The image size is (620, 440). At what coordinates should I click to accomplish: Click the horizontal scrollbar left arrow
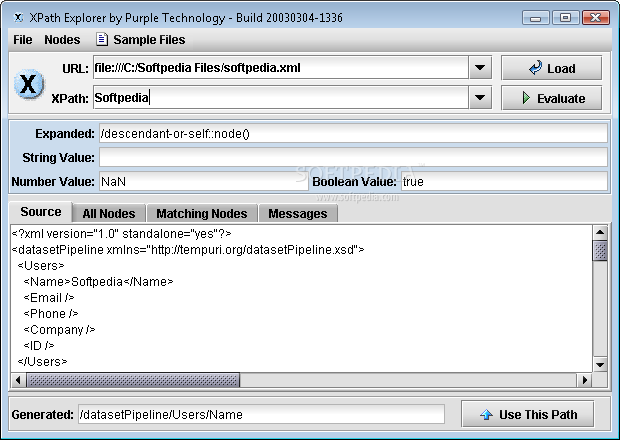(18, 380)
